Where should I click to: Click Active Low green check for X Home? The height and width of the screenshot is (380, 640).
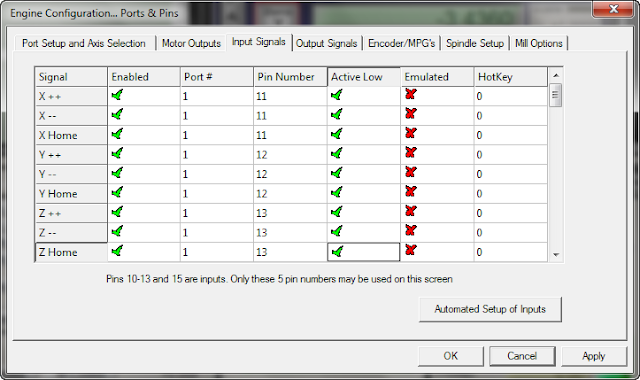coord(337,134)
